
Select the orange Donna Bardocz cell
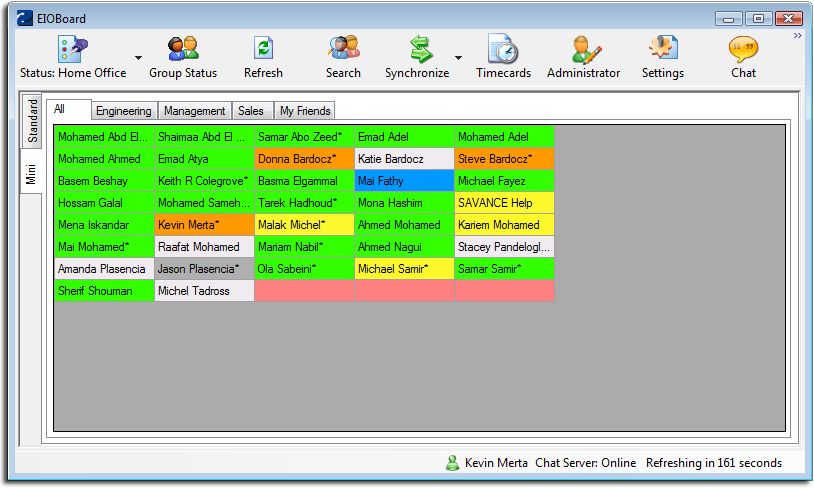click(304, 159)
